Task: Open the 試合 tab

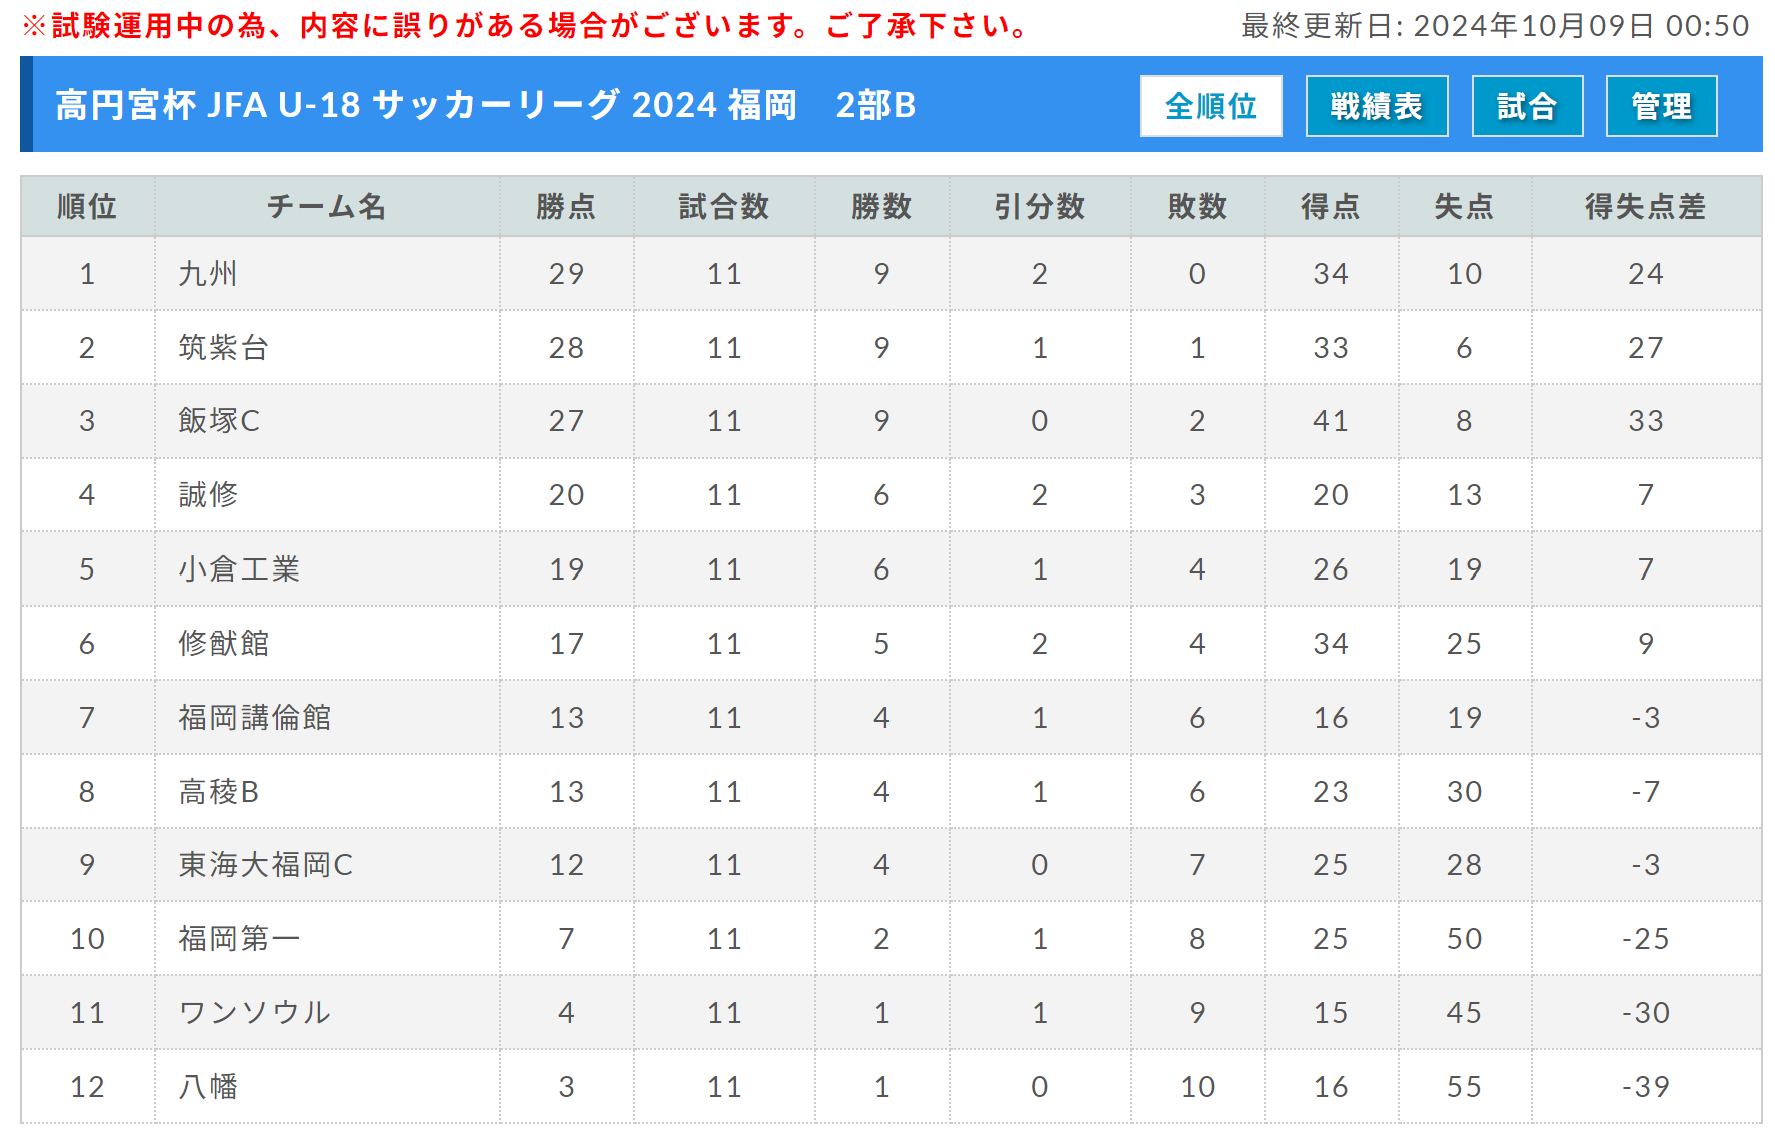Action: tap(1527, 106)
